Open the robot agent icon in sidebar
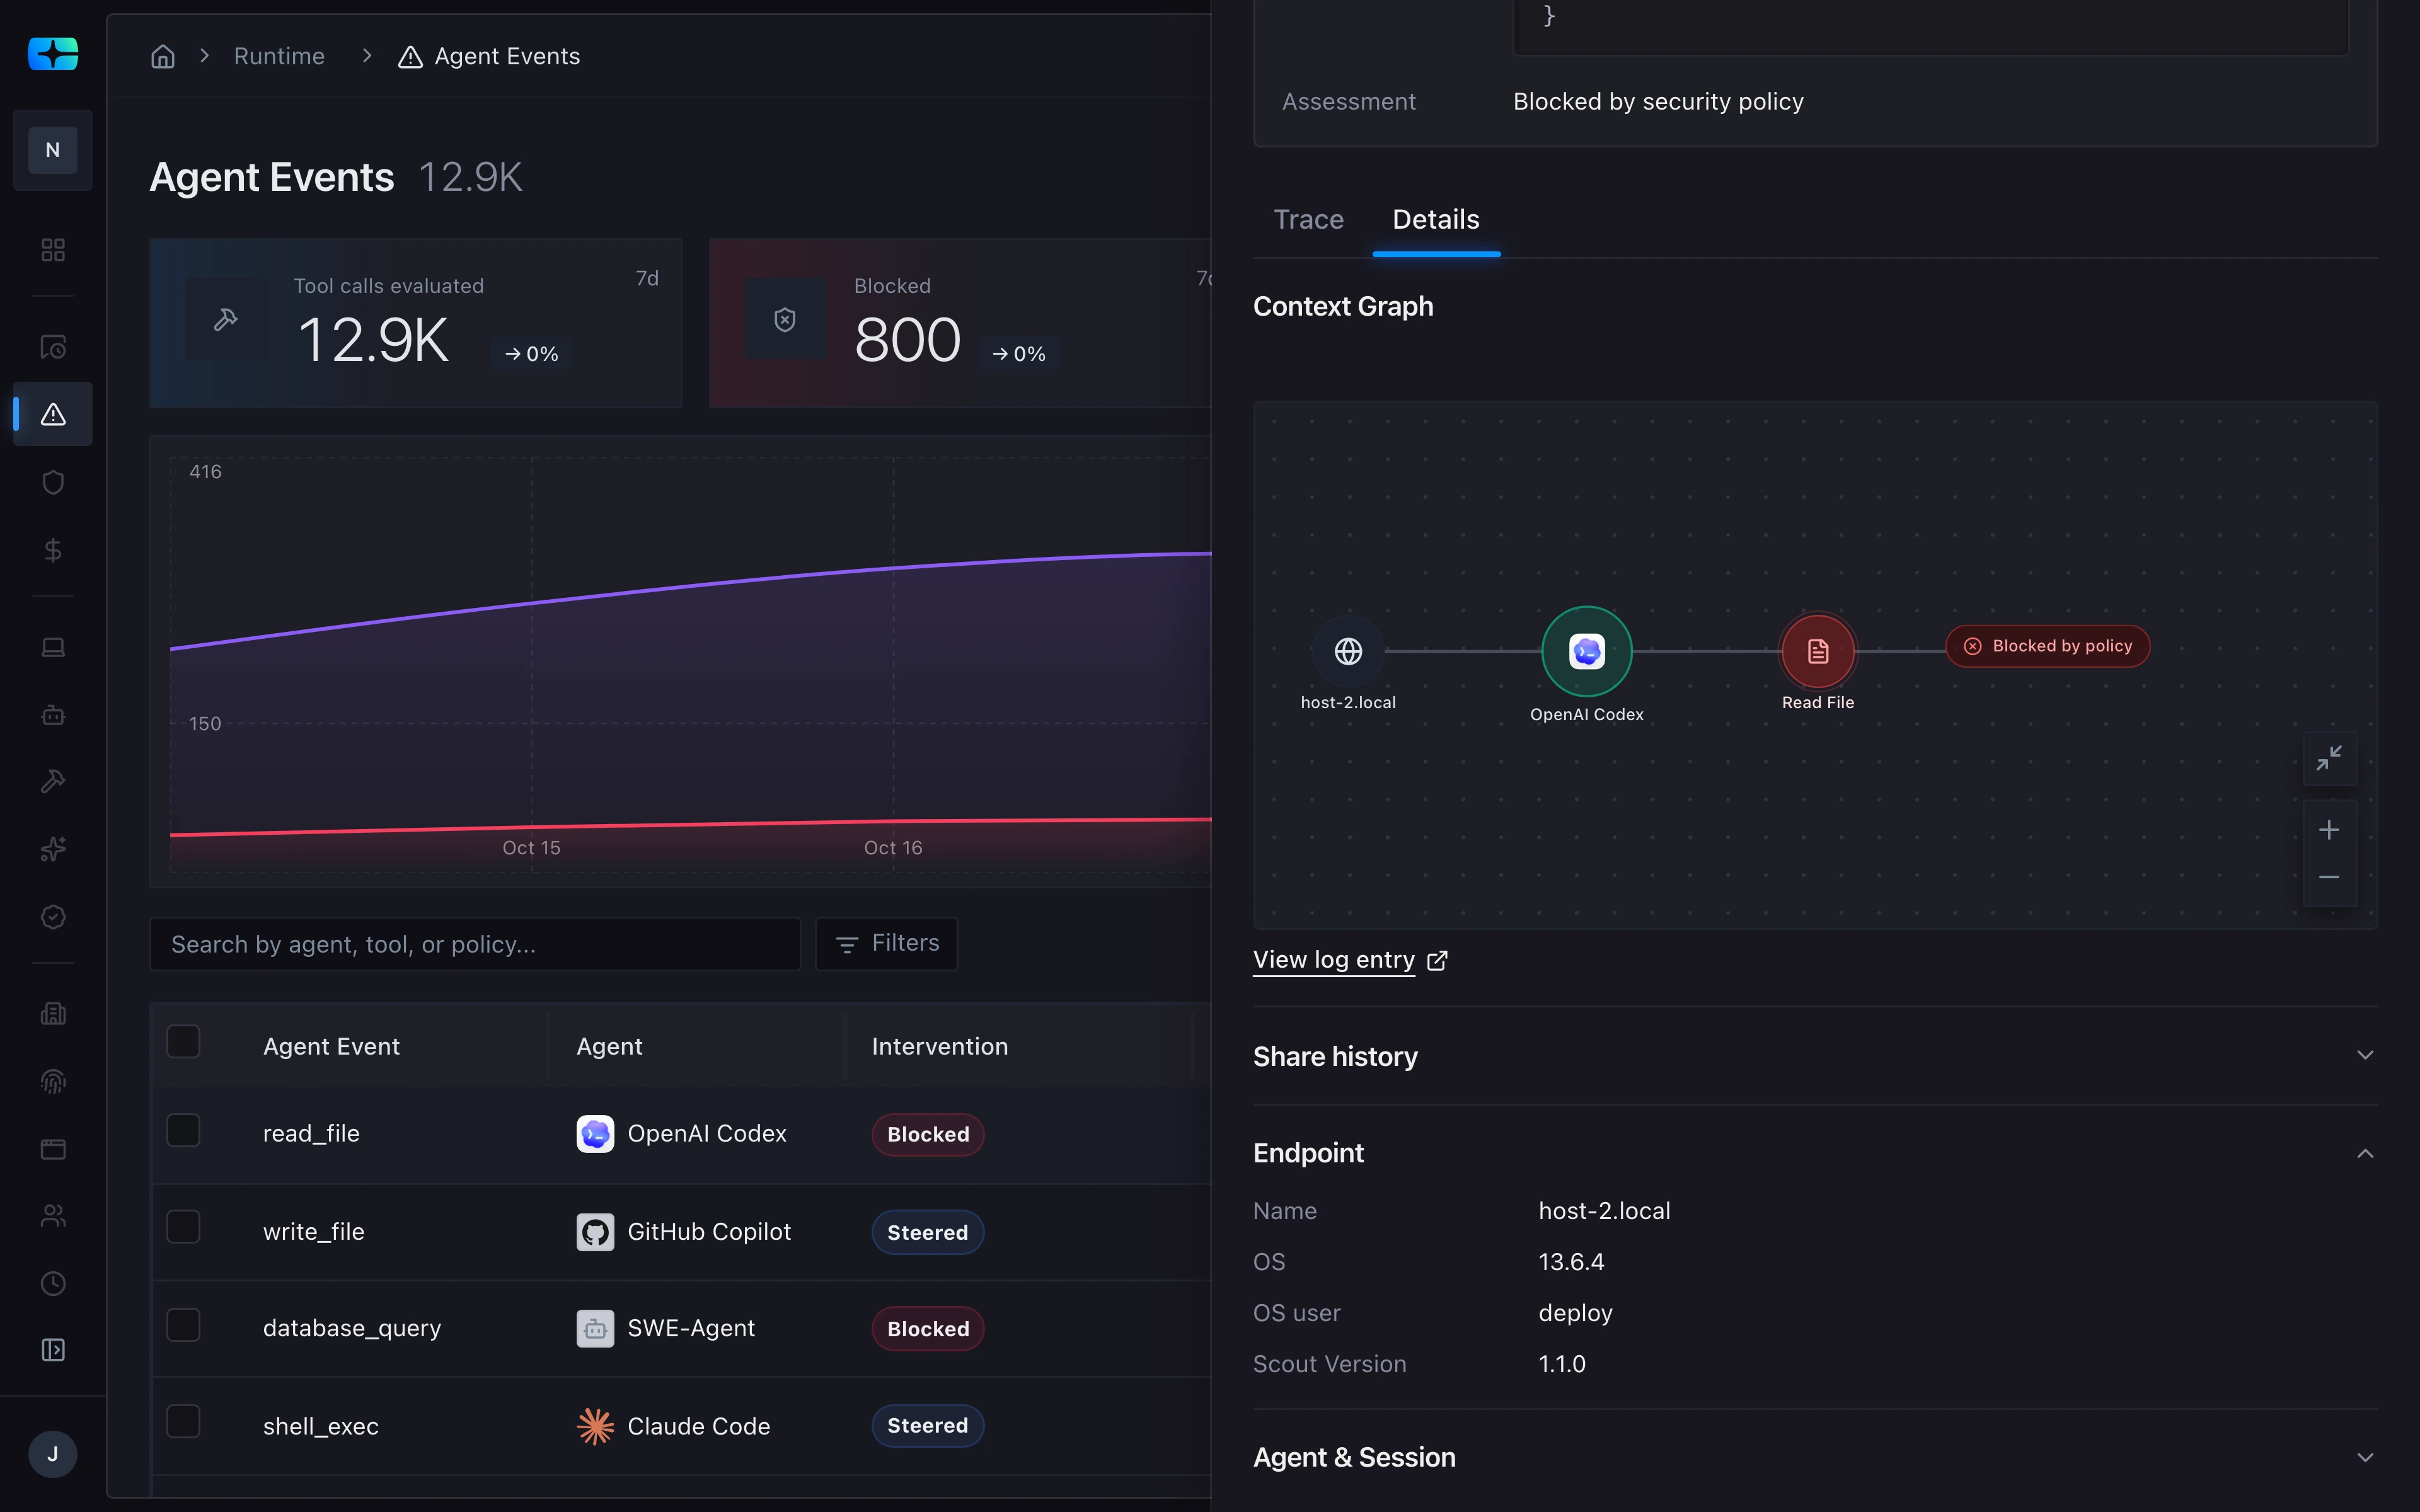2420x1512 pixels. [x=53, y=715]
